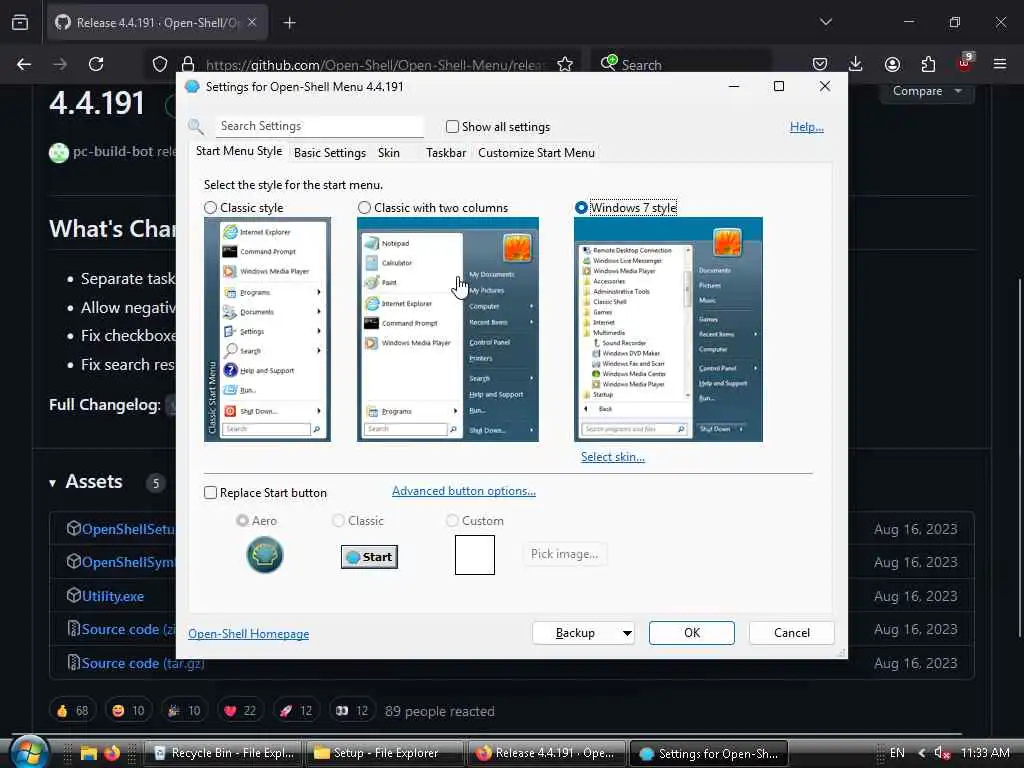Open the Firefox downloads panel

[x=856, y=64]
